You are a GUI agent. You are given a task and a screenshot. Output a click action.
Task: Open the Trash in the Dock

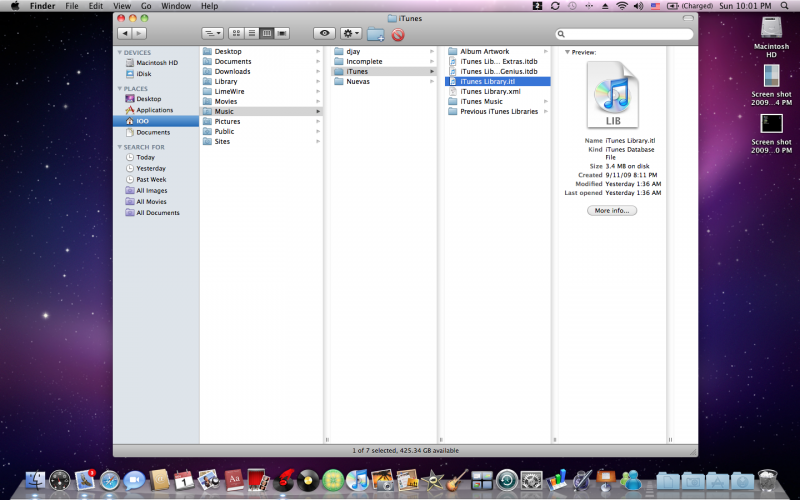coord(767,480)
